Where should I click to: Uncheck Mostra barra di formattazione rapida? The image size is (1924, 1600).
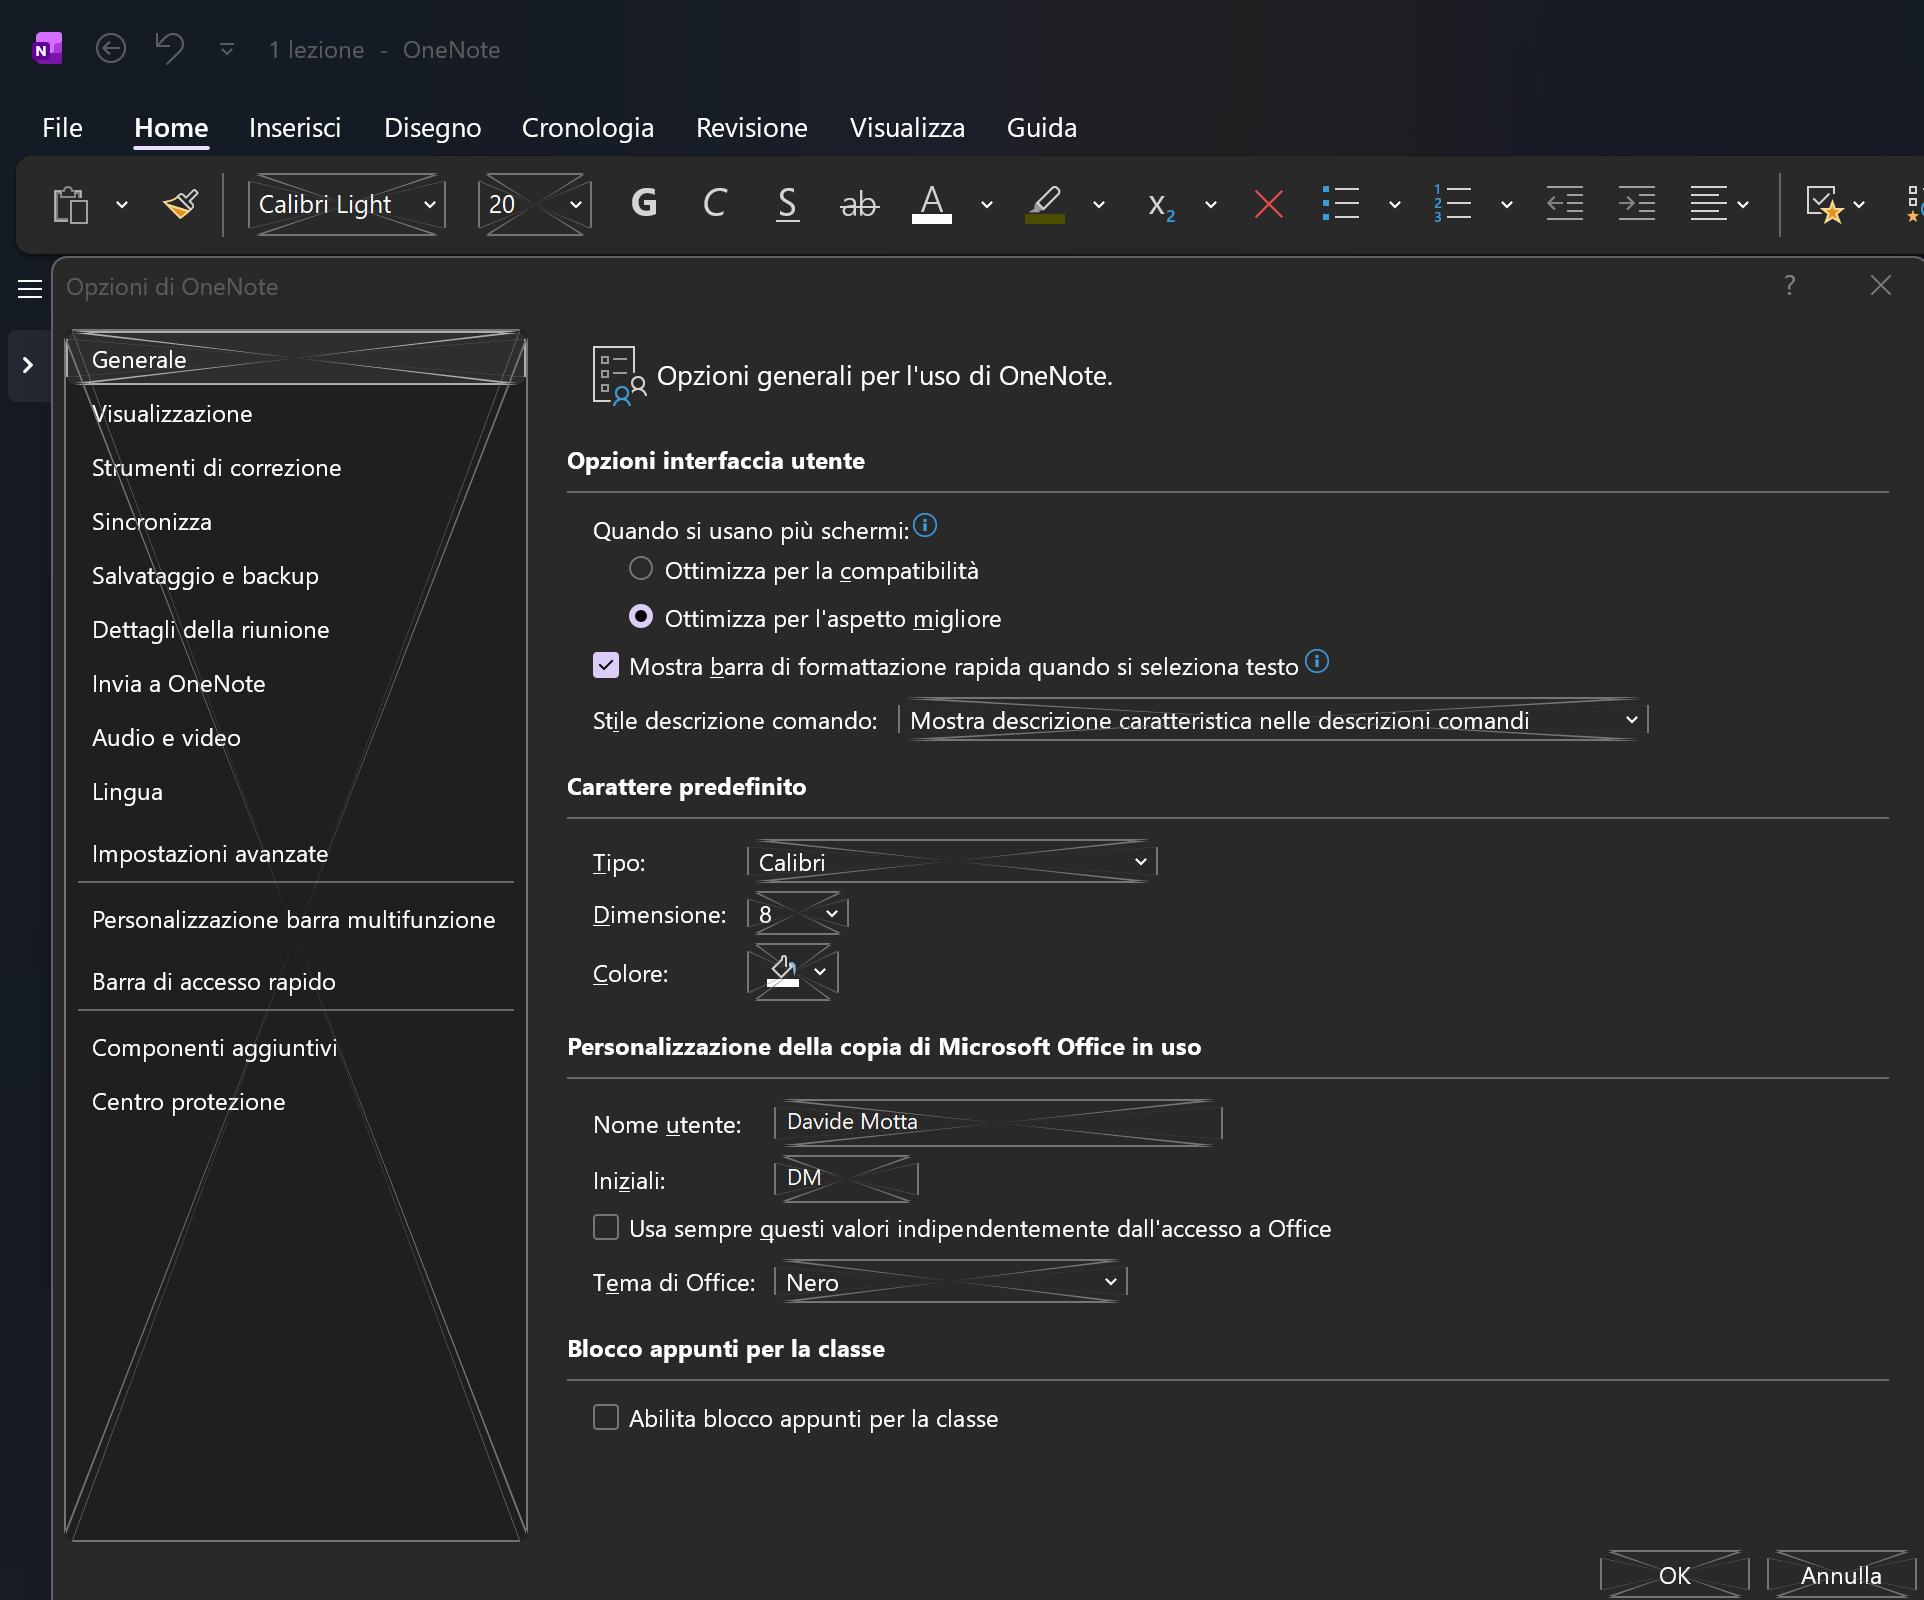pos(606,665)
